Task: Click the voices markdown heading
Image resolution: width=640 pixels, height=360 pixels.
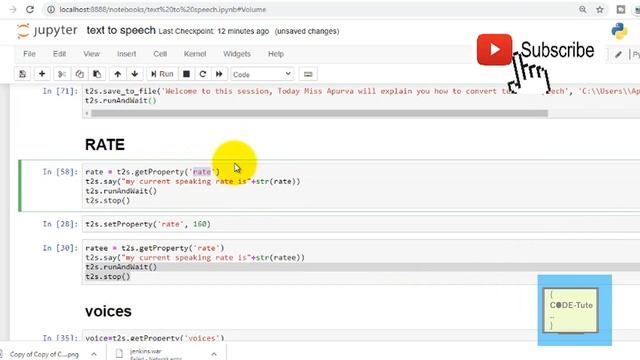Action: pyautogui.click(x=108, y=311)
